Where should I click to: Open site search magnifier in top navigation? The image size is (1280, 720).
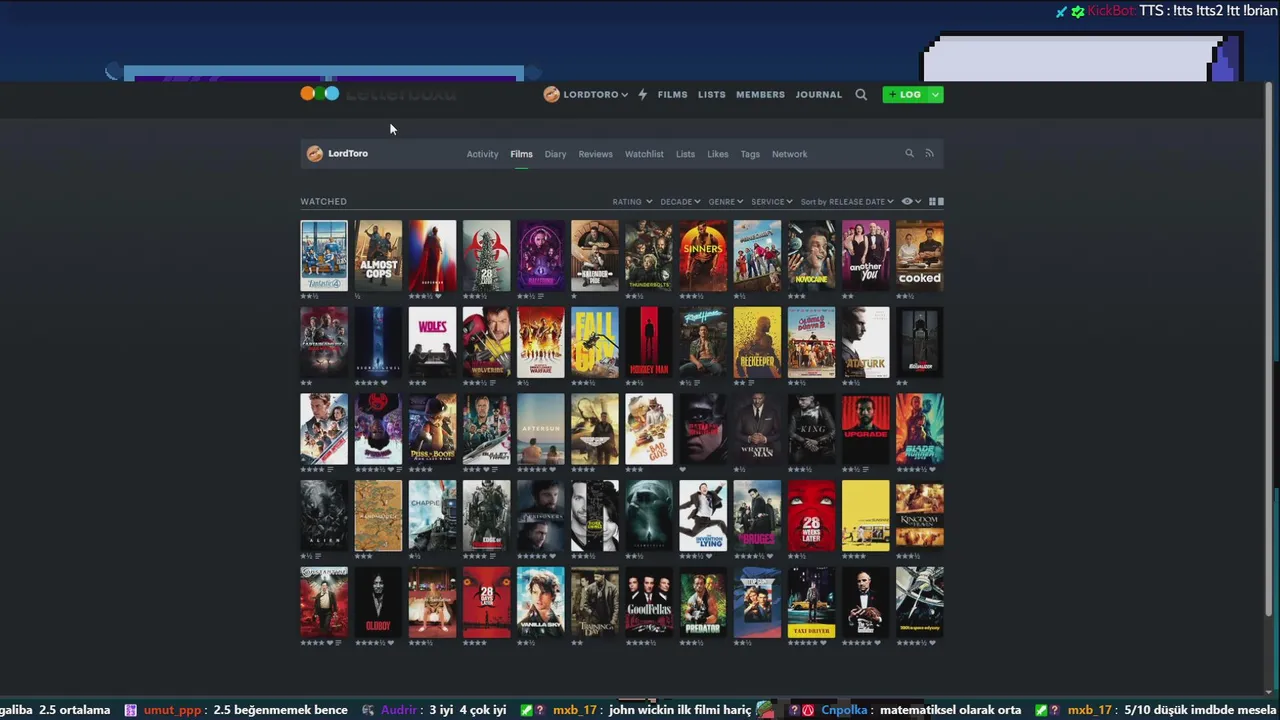[x=861, y=94]
